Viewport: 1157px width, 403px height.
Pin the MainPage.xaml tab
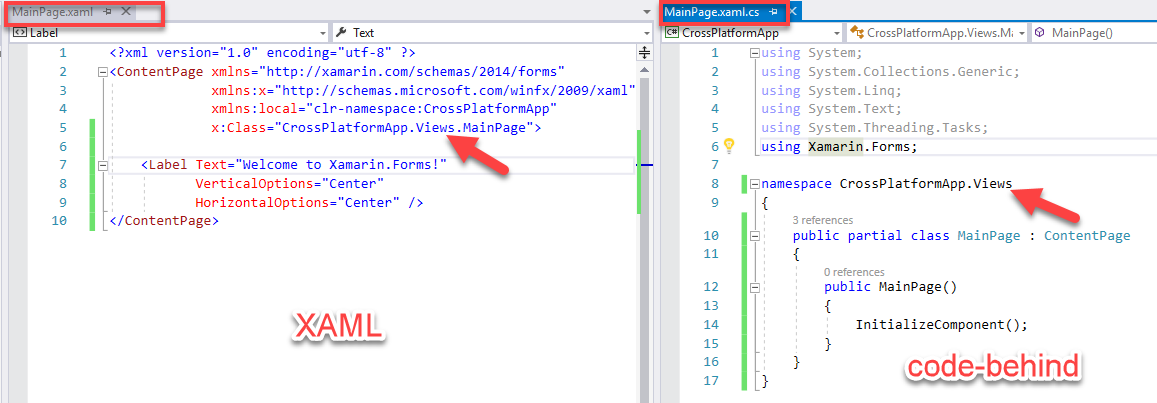pos(107,11)
